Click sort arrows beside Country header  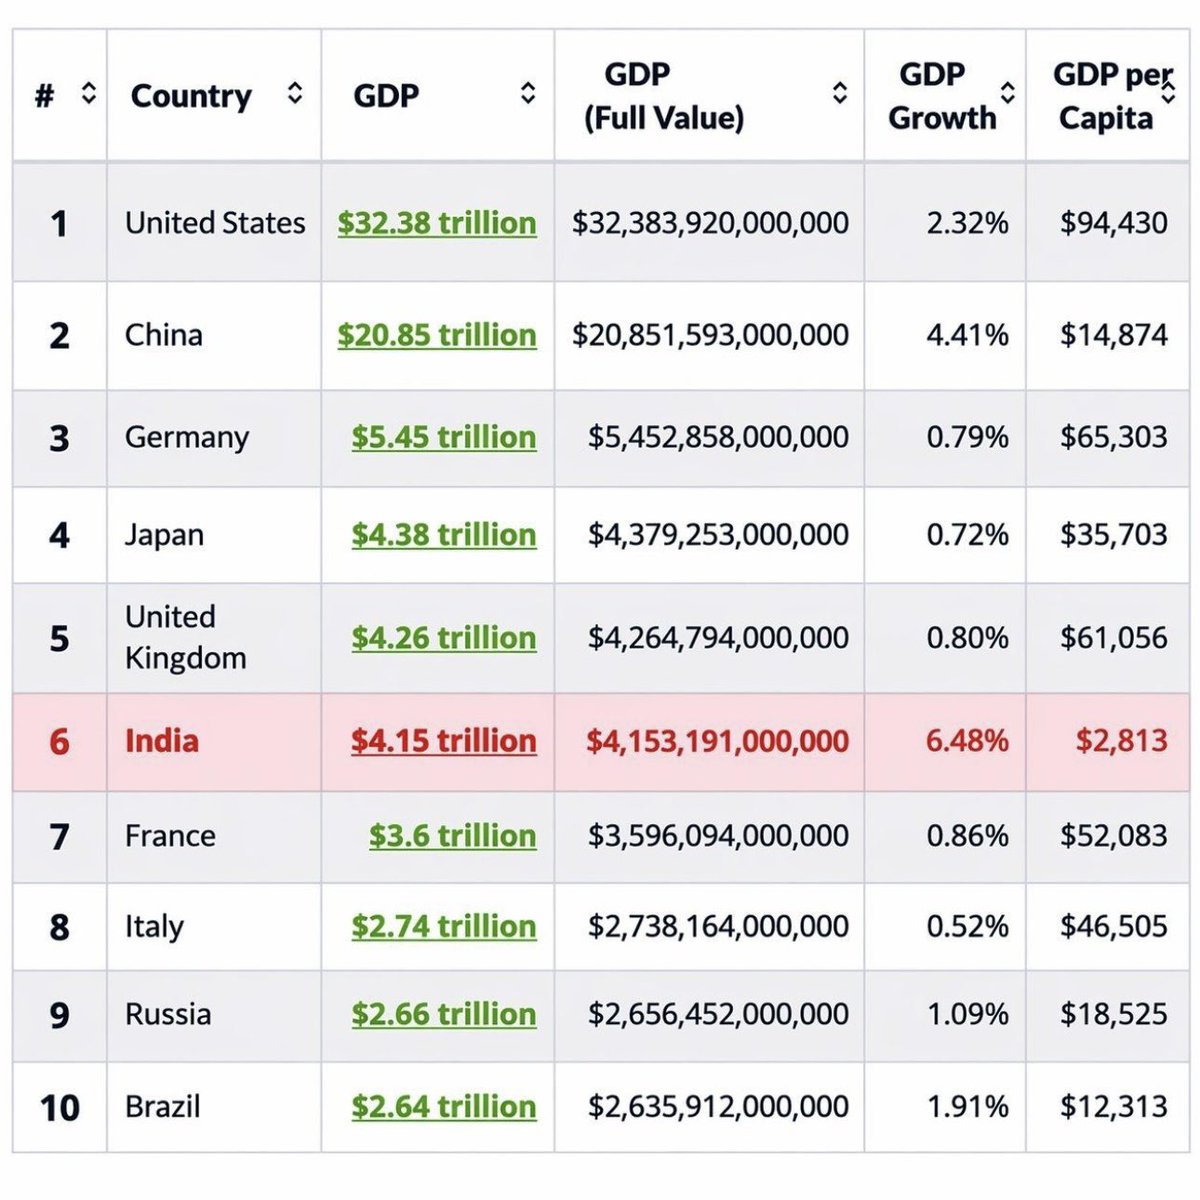295,94
